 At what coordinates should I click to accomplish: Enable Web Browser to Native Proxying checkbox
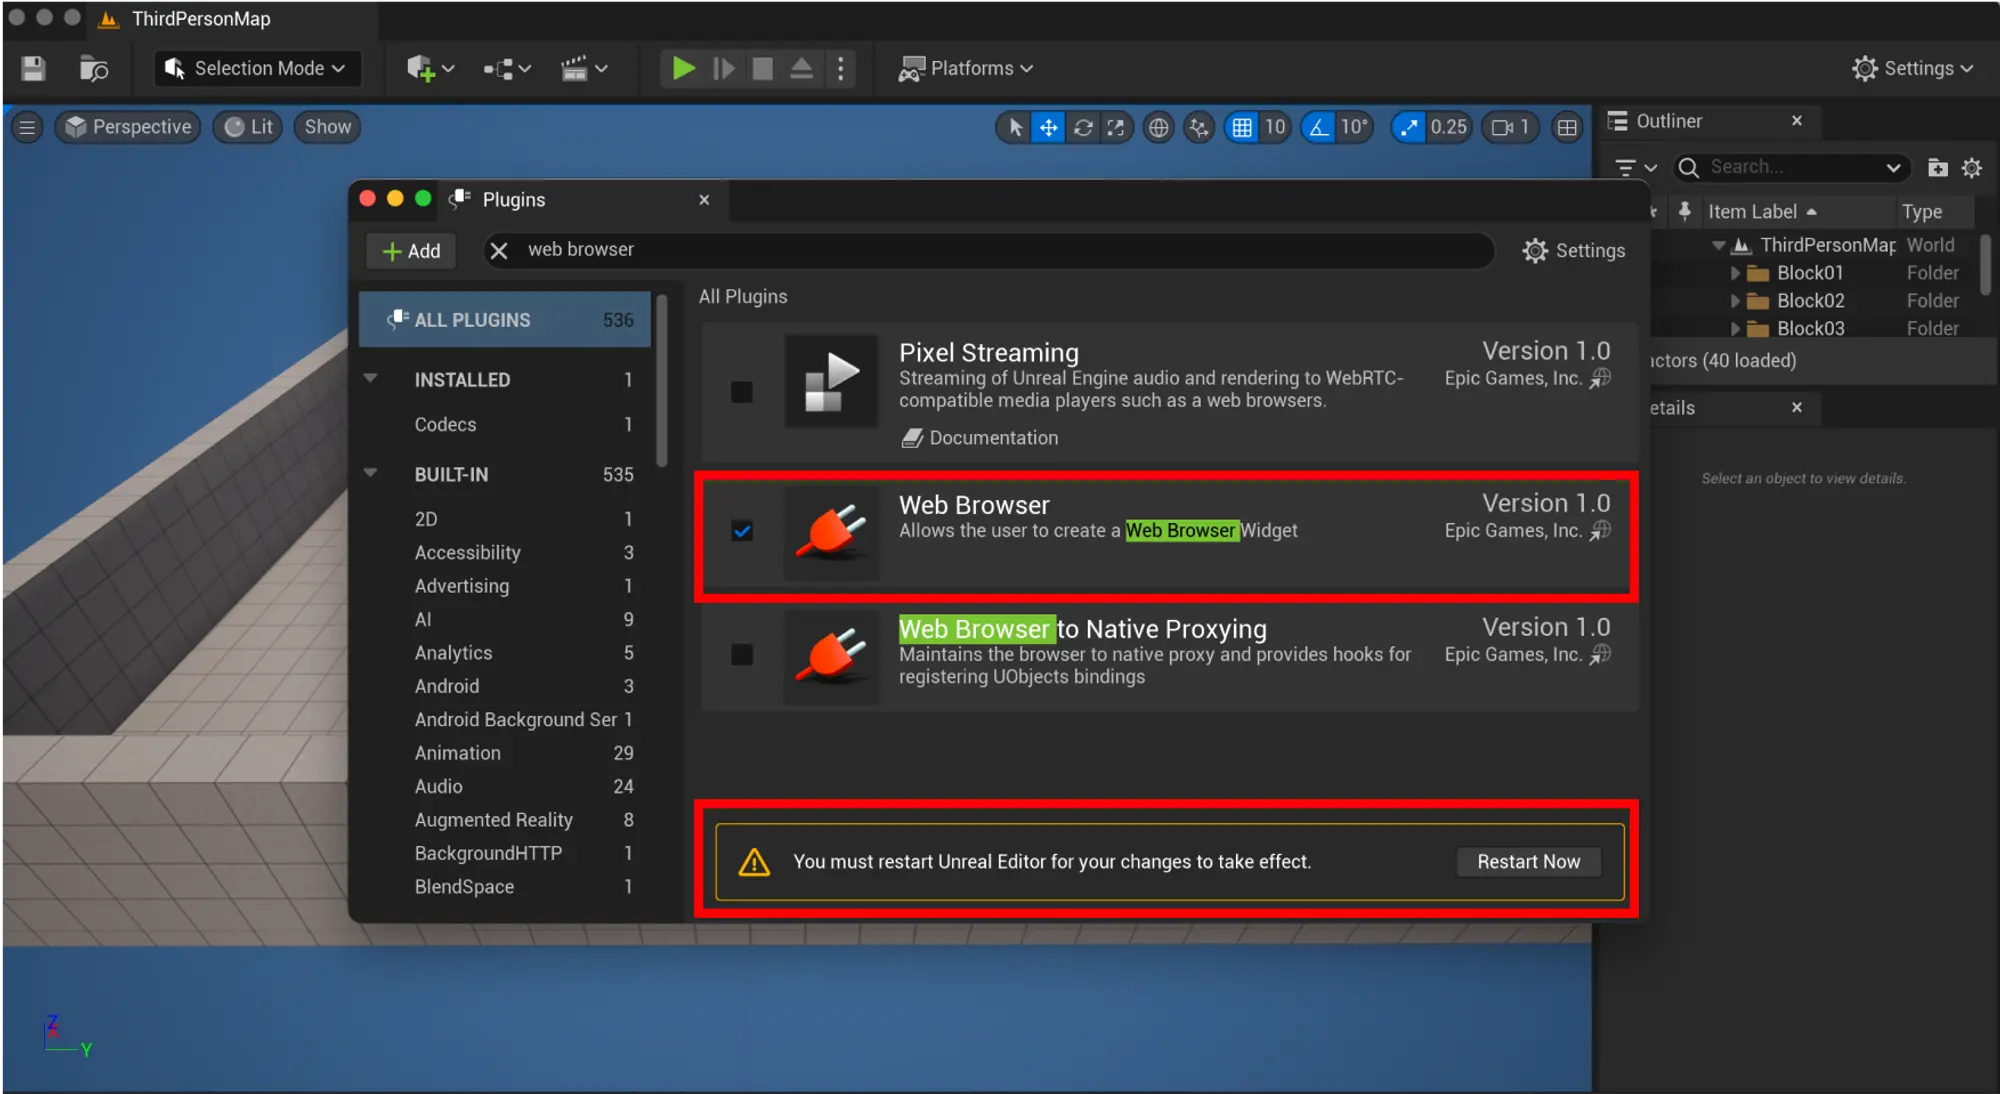[x=741, y=654]
